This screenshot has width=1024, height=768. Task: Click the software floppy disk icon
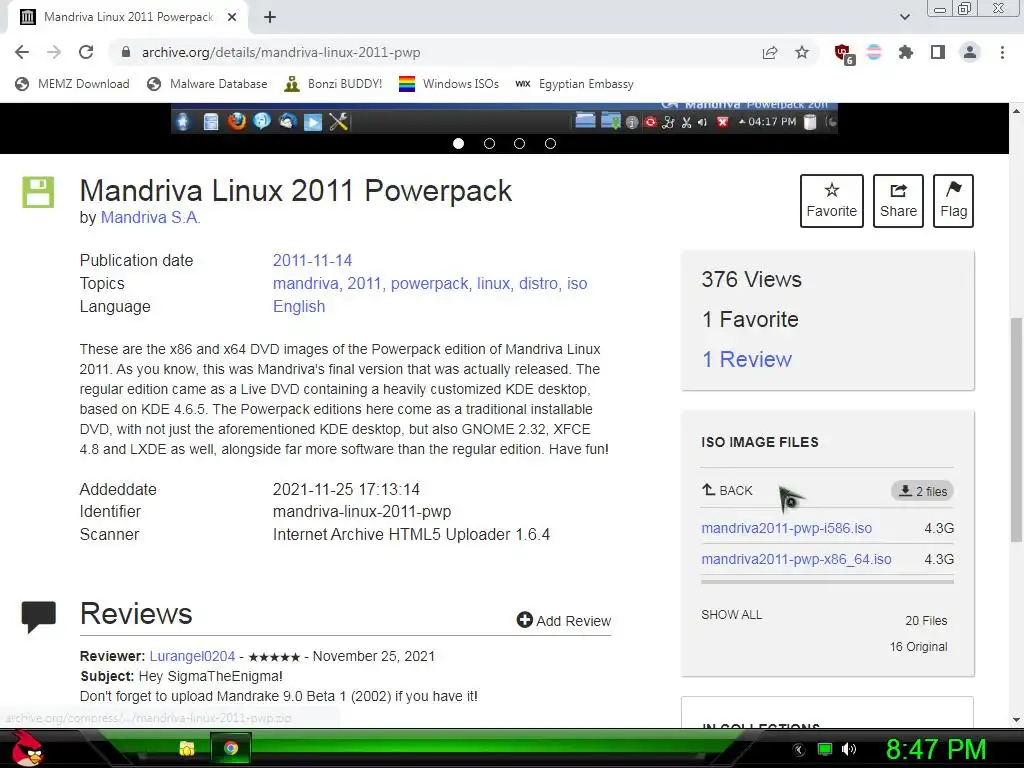click(38, 192)
